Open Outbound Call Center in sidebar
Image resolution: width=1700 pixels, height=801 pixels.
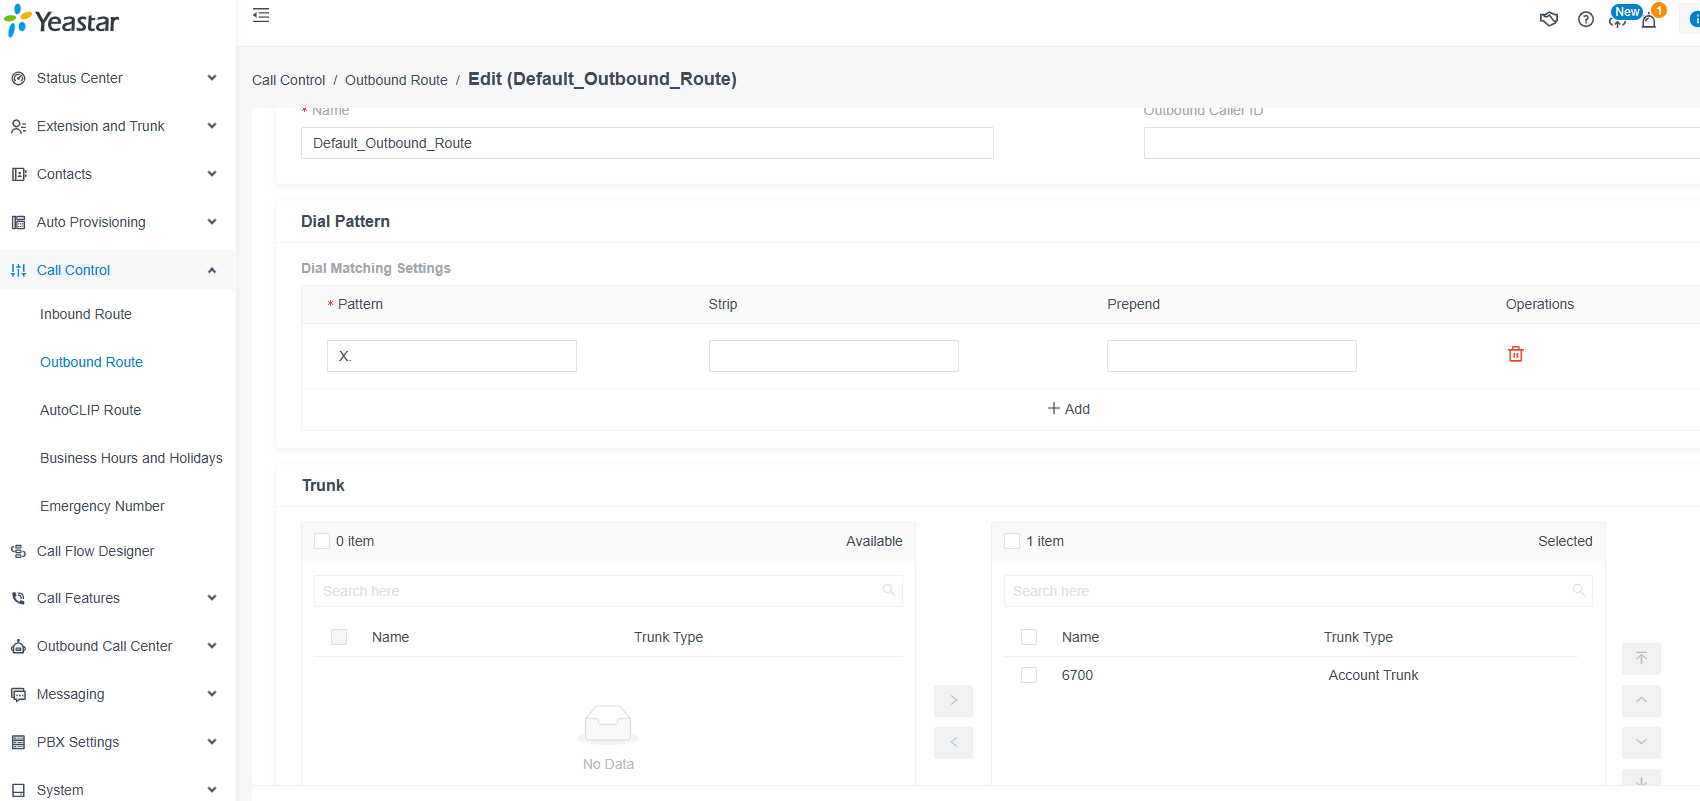(104, 646)
